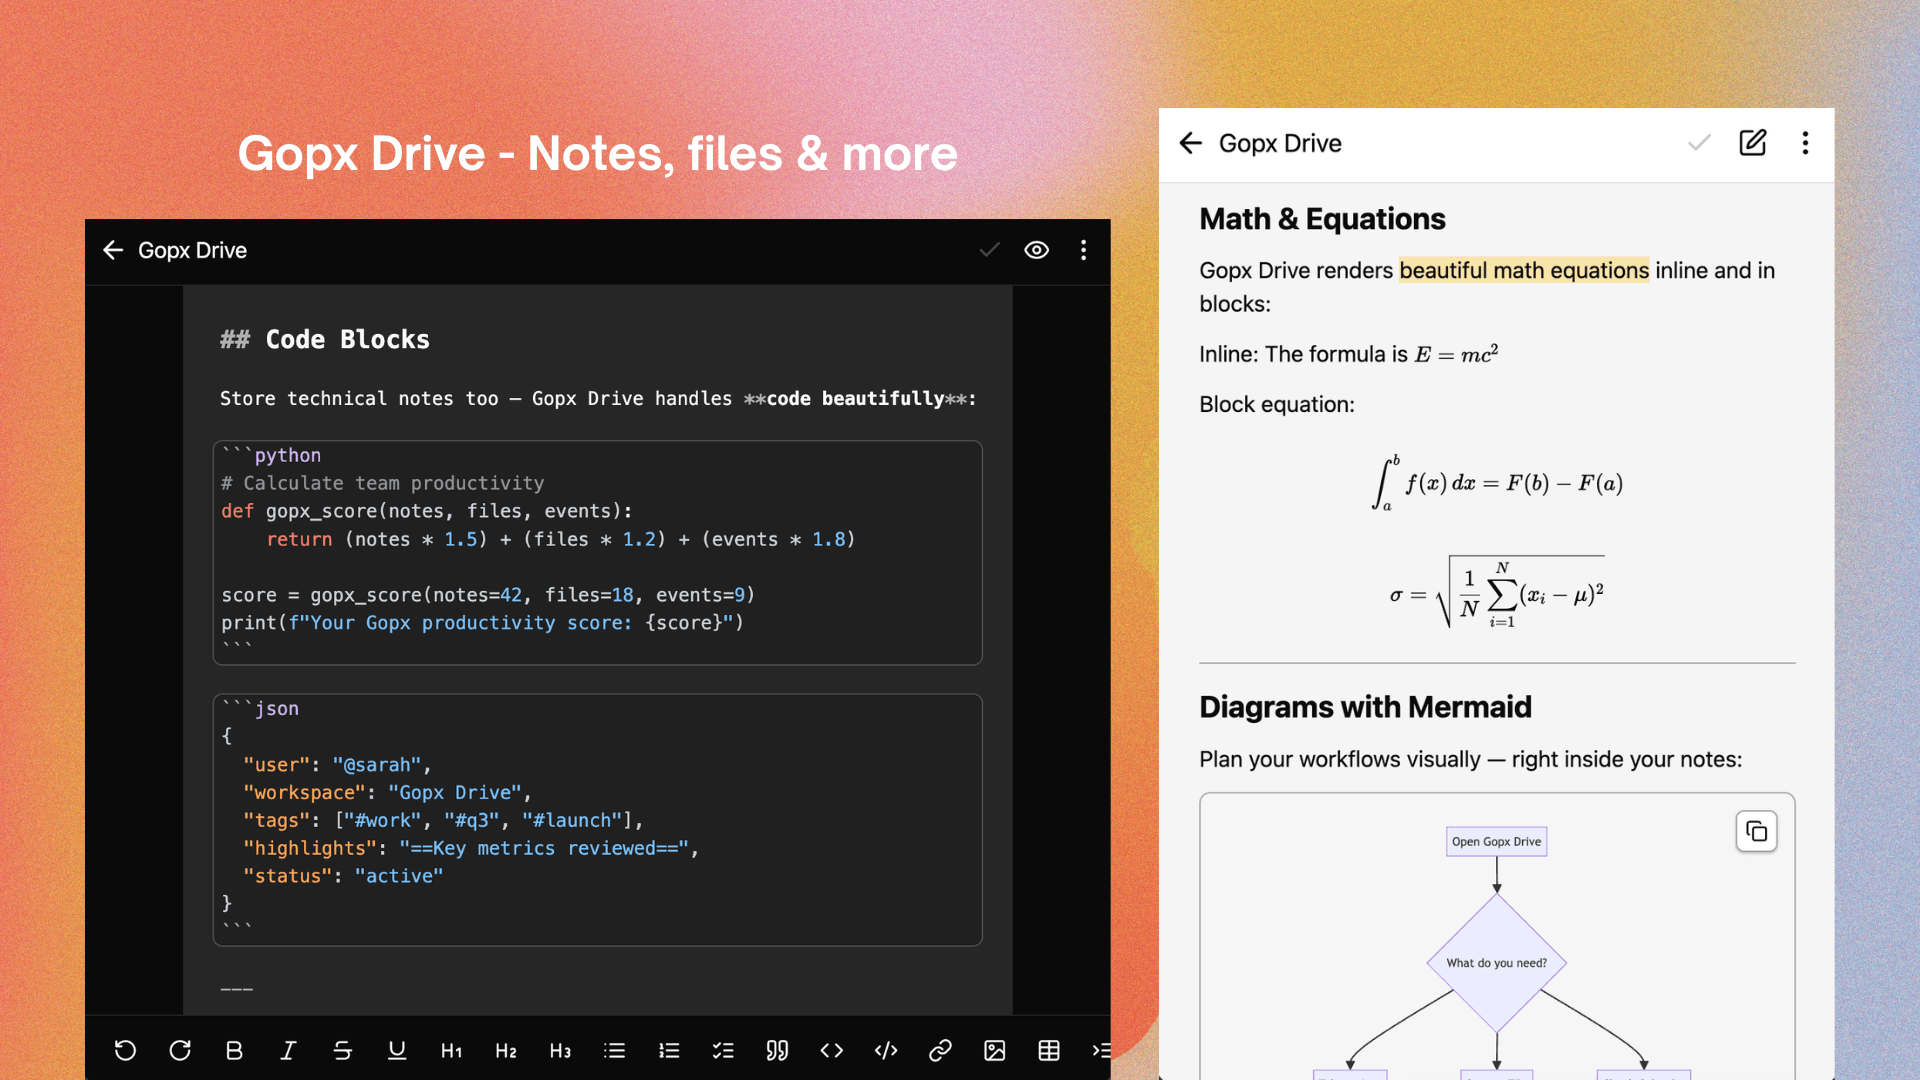Insert a Heading 1
This screenshot has width=1920, height=1080.
tap(451, 1050)
